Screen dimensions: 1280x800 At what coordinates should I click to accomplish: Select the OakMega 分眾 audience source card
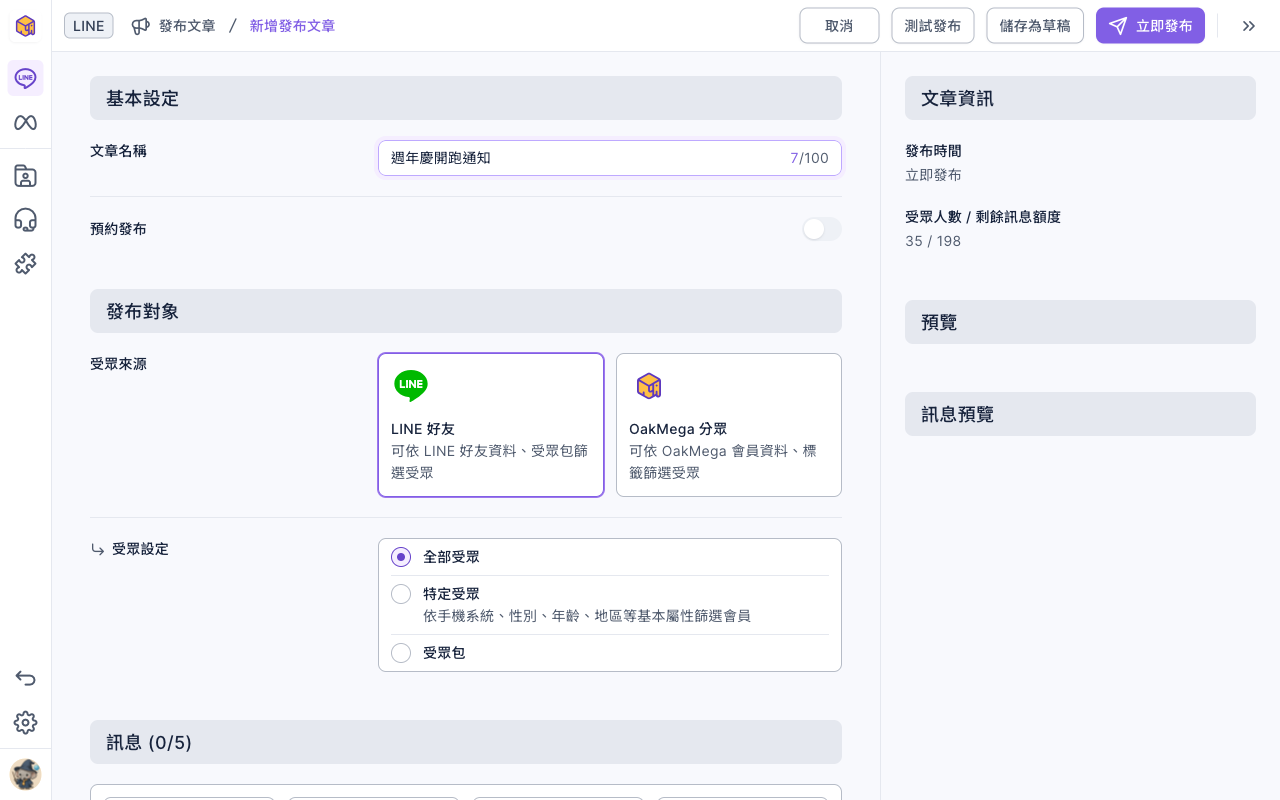[x=729, y=425]
